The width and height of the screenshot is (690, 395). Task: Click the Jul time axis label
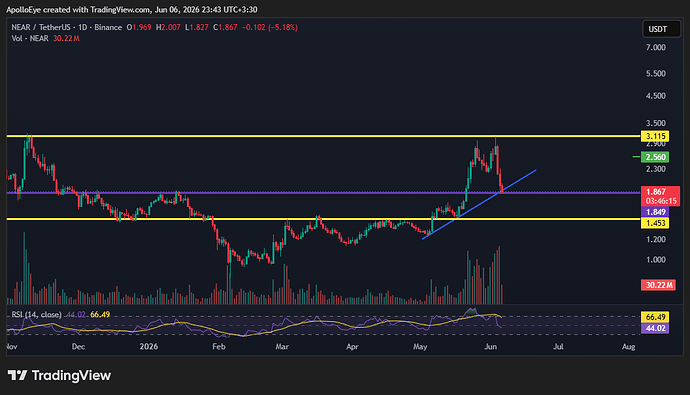558,347
